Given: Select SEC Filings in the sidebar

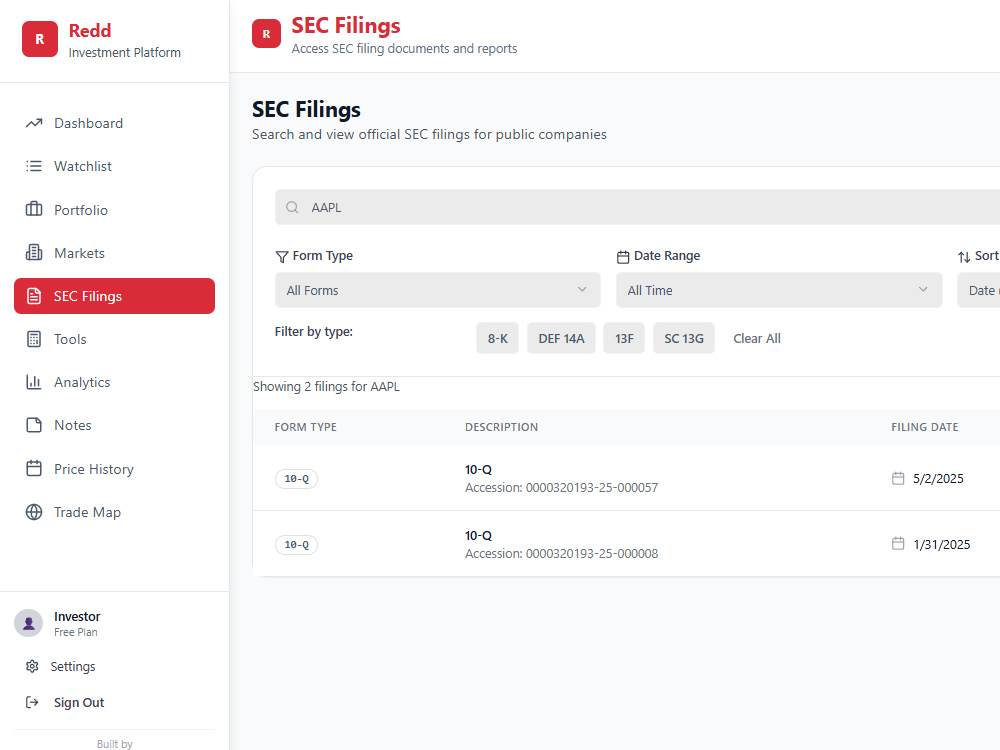Looking at the screenshot, I should [114, 296].
